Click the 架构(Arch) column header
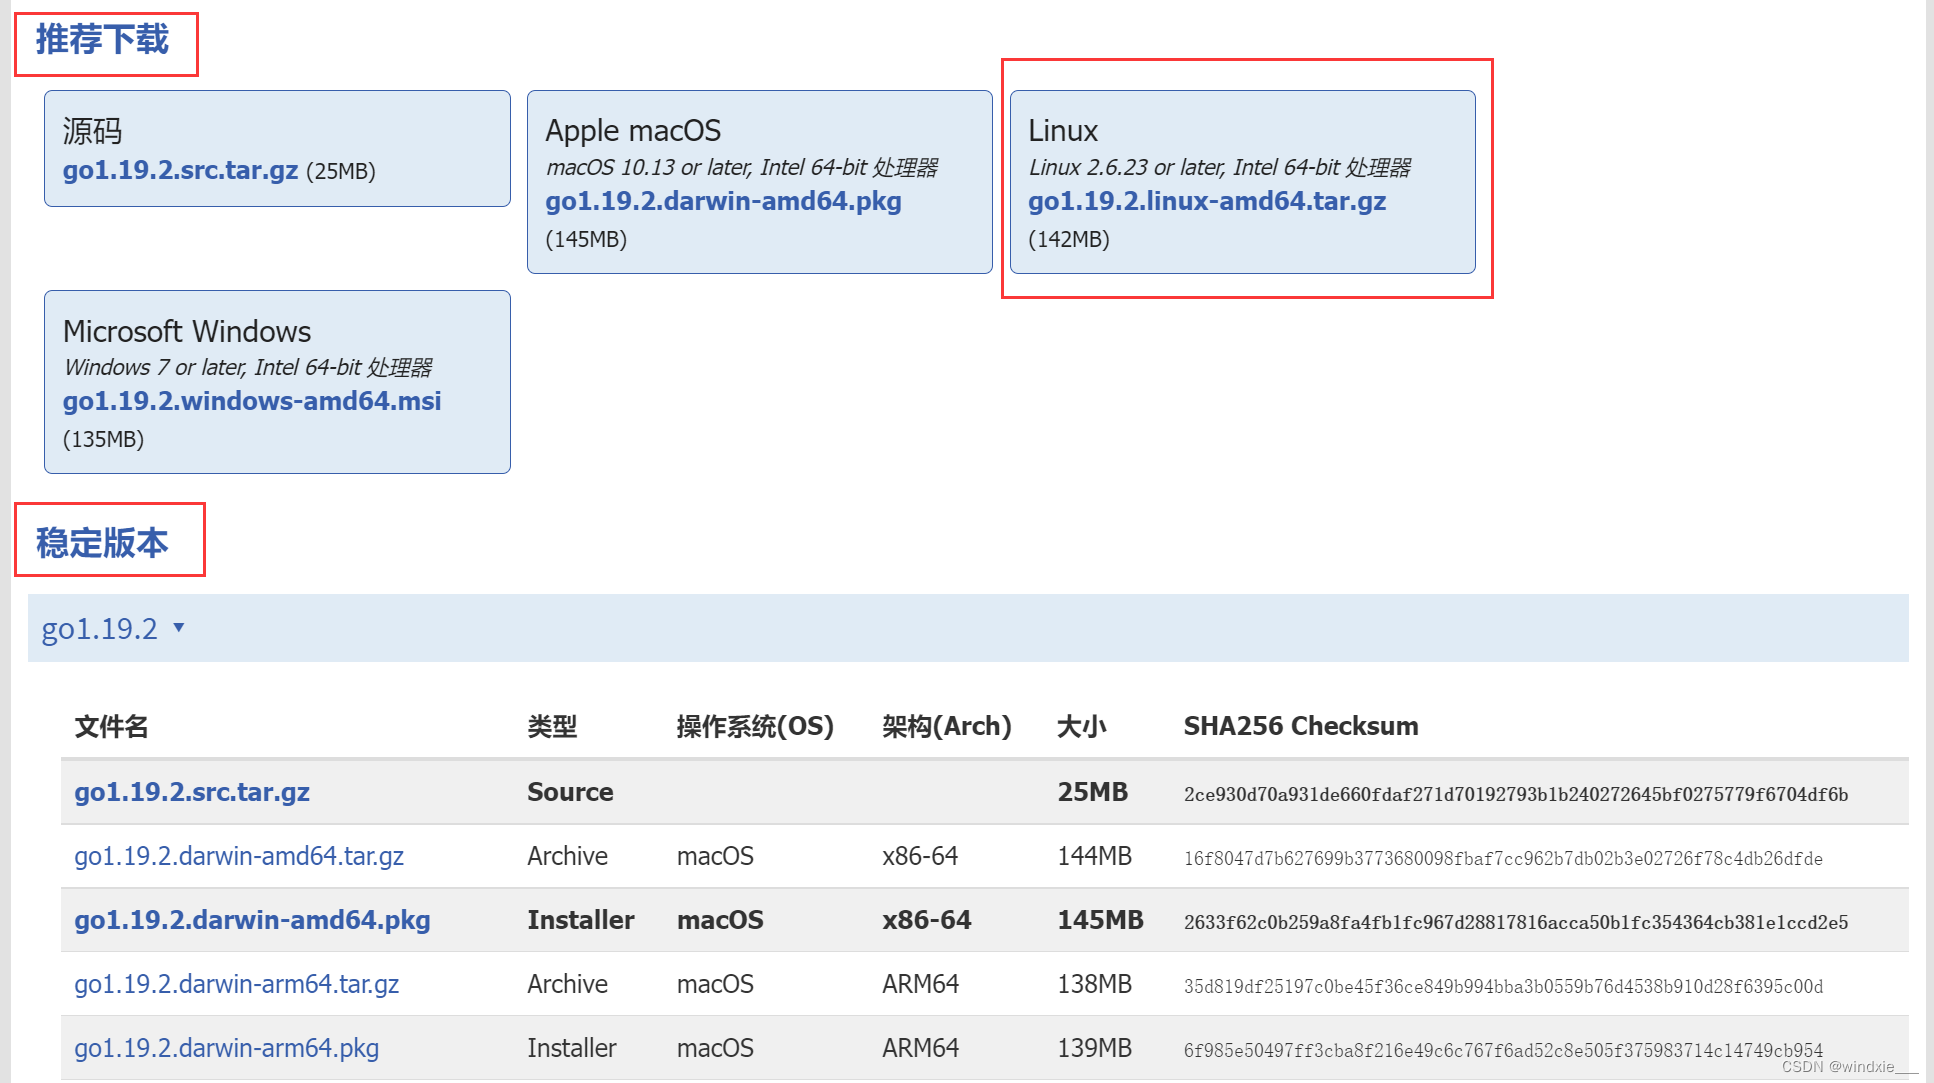This screenshot has width=1934, height=1083. (x=946, y=726)
